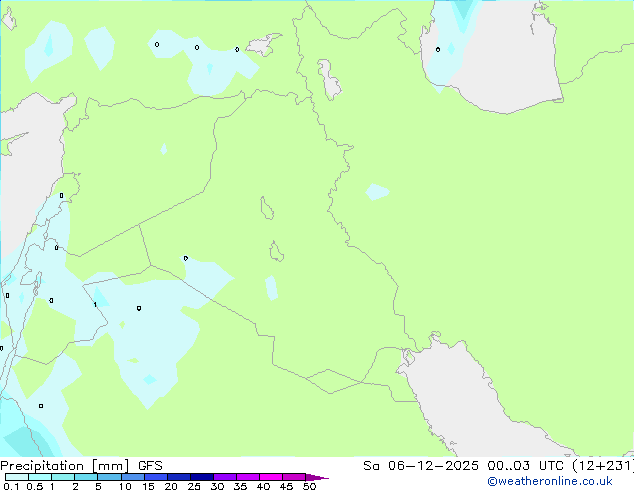Click the 'GFS' model label

(x=150, y=466)
